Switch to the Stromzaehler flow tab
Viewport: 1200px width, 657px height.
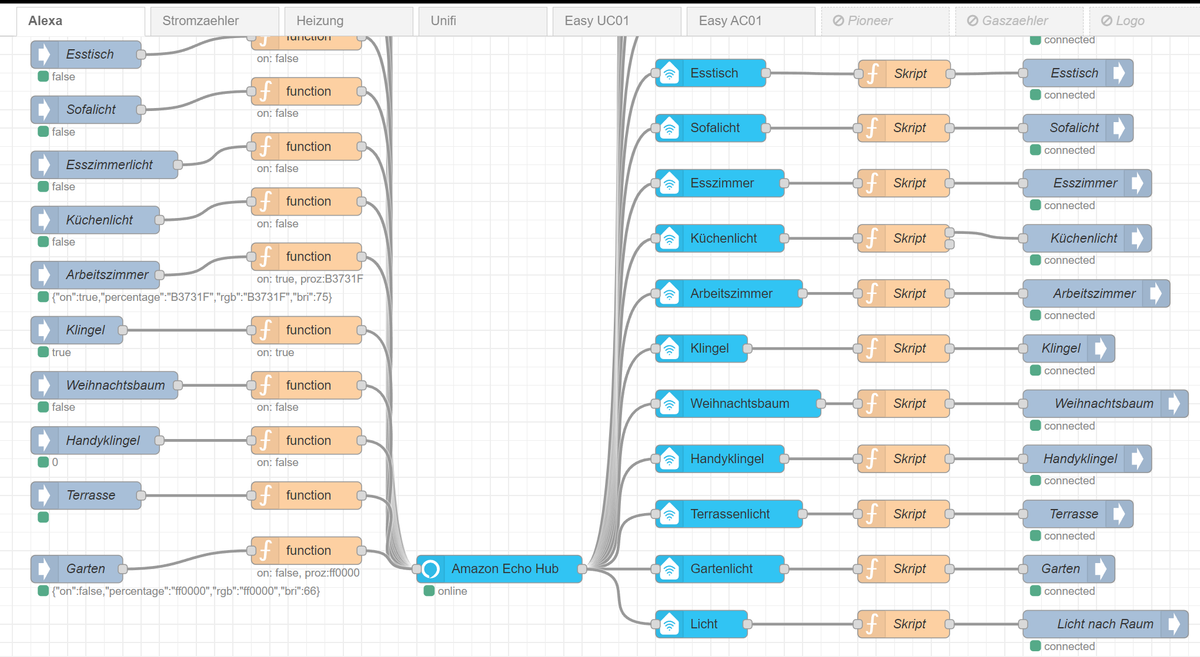pyautogui.click(x=213, y=21)
